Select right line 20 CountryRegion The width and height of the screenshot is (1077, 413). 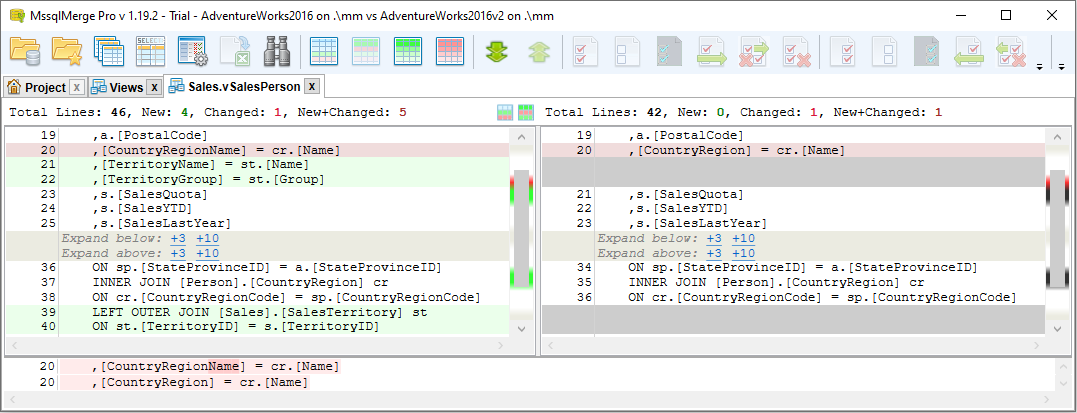click(x=793, y=150)
